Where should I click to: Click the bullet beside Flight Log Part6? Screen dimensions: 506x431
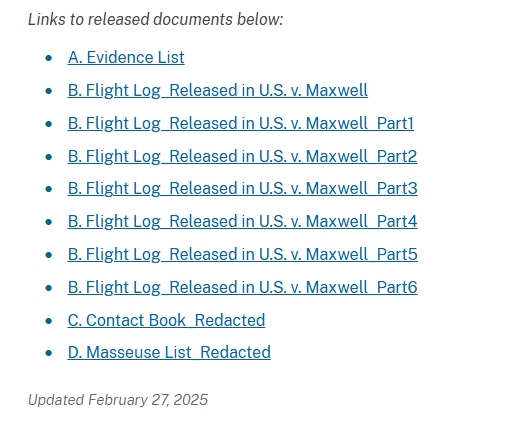click(x=49, y=288)
